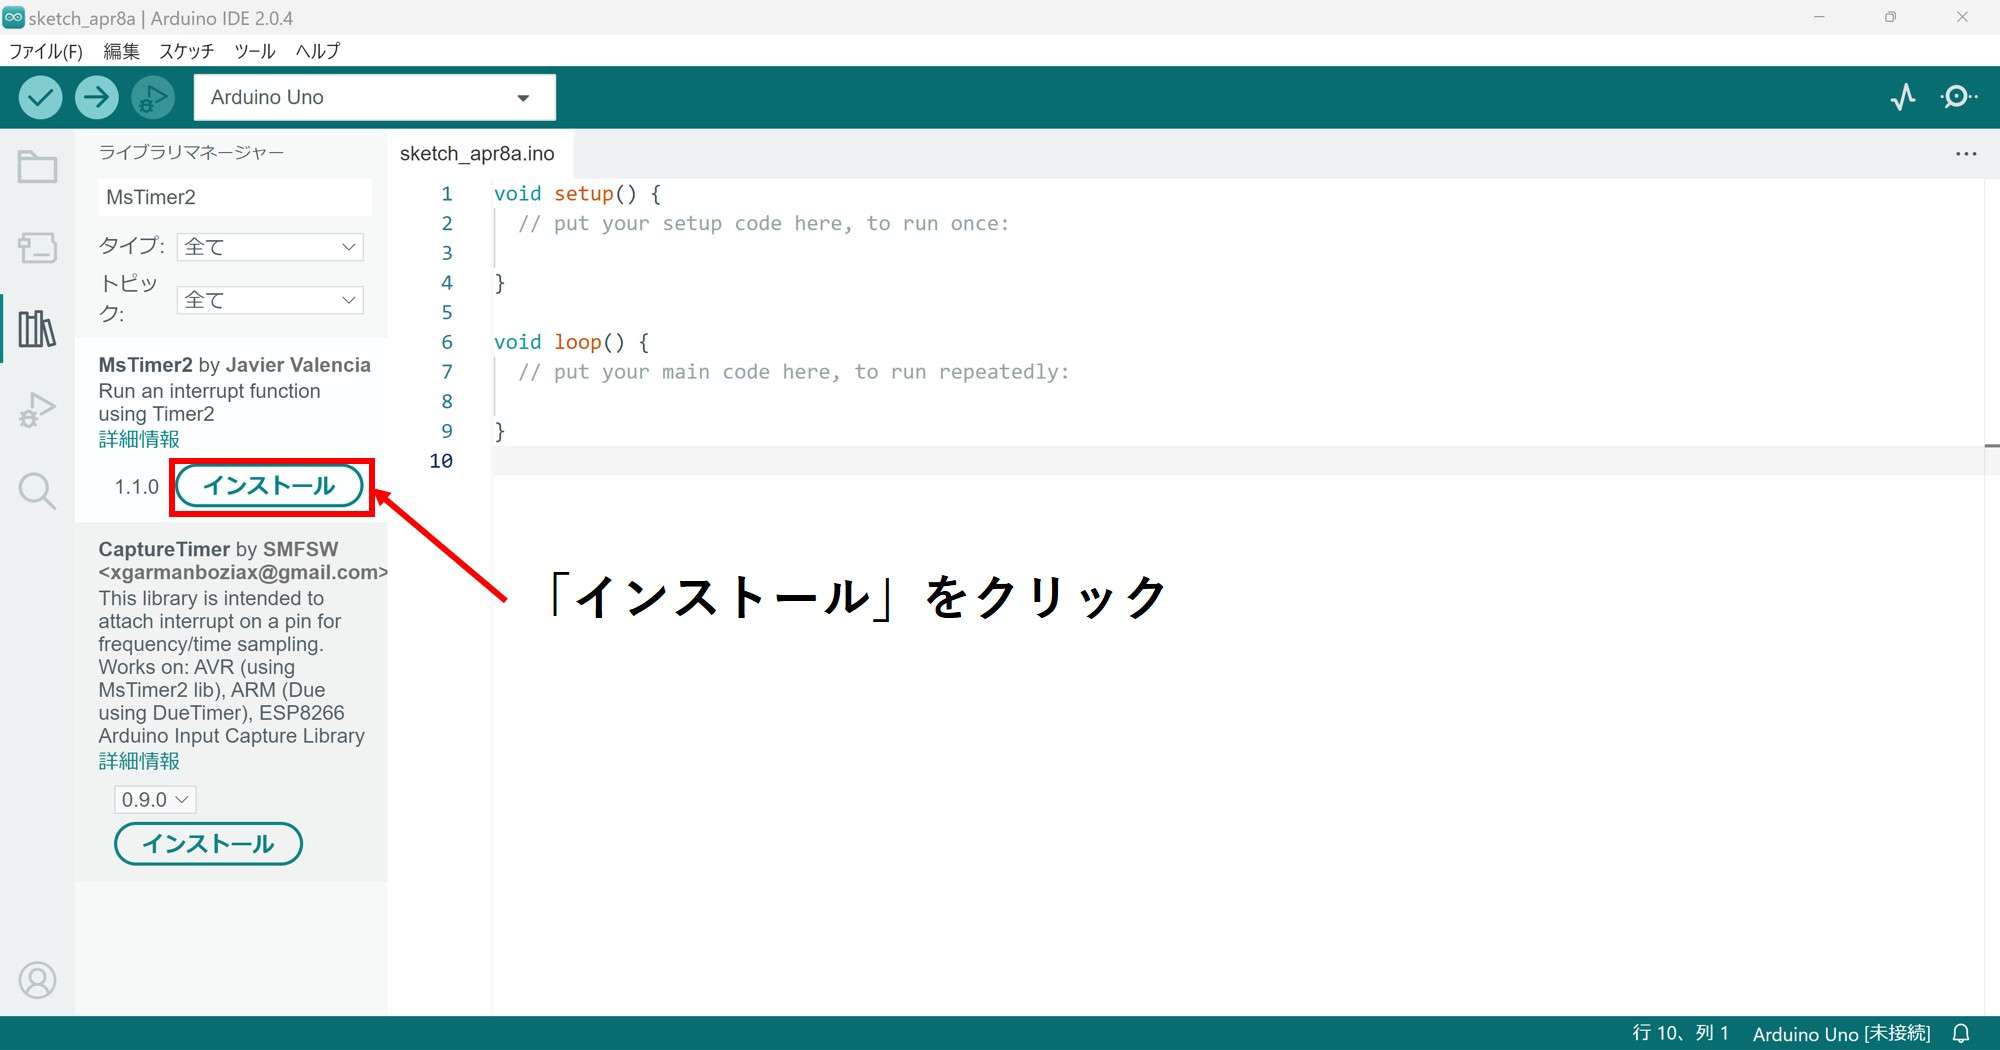Open 詳細情報 link for MsTimer2

[138, 439]
